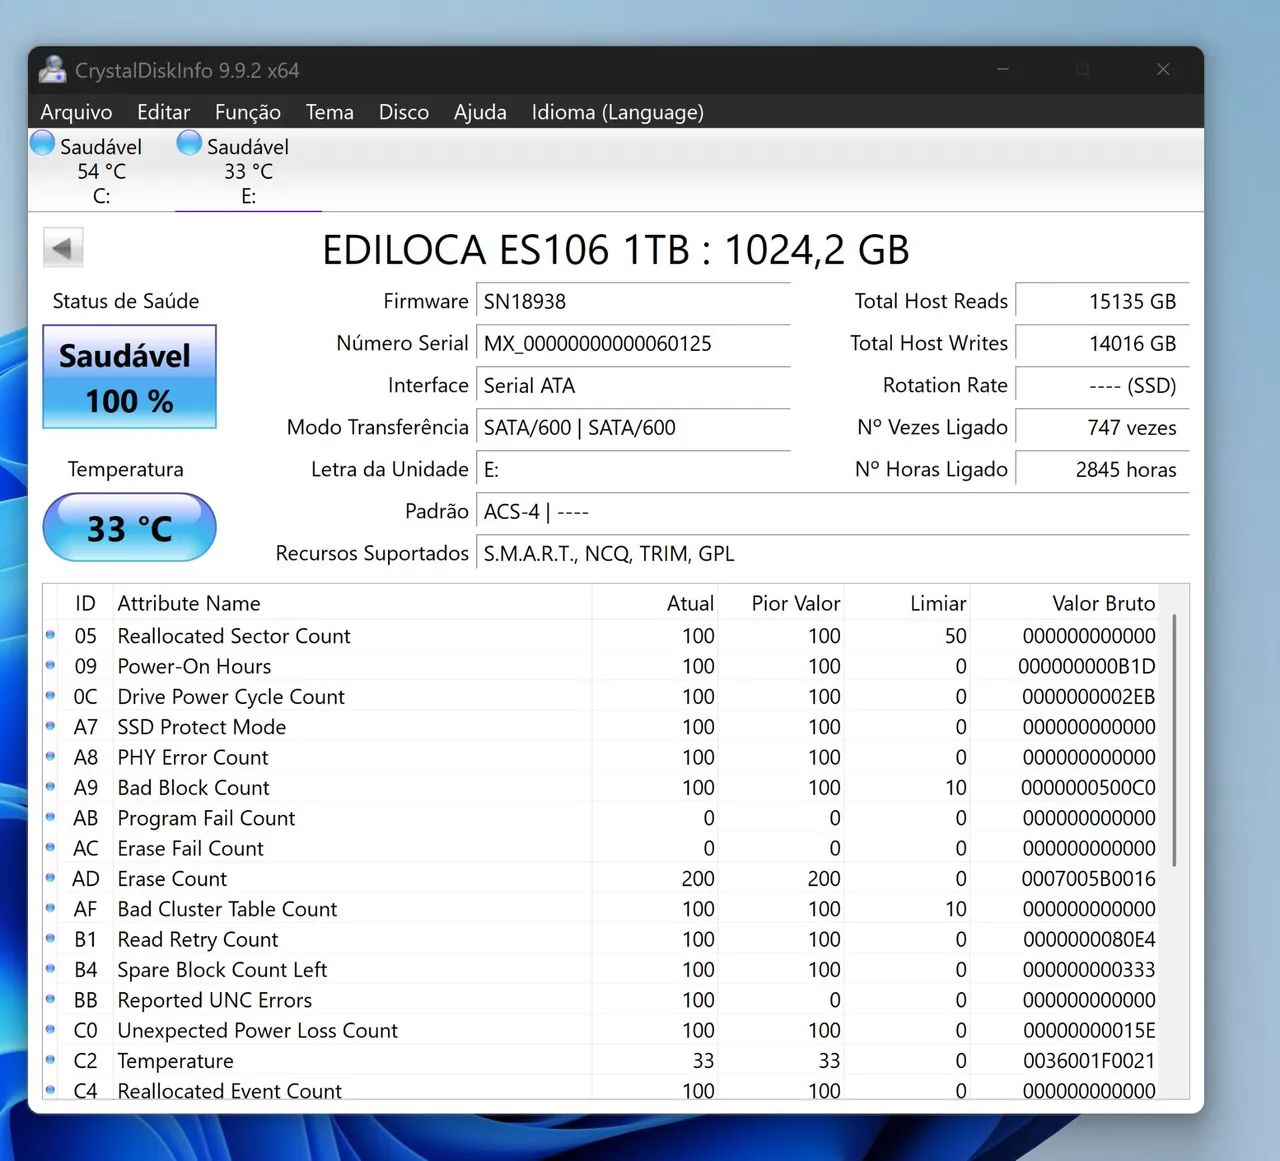Open the Ajuda menu
The width and height of the screenshot is (1280, 1161).
480,112
